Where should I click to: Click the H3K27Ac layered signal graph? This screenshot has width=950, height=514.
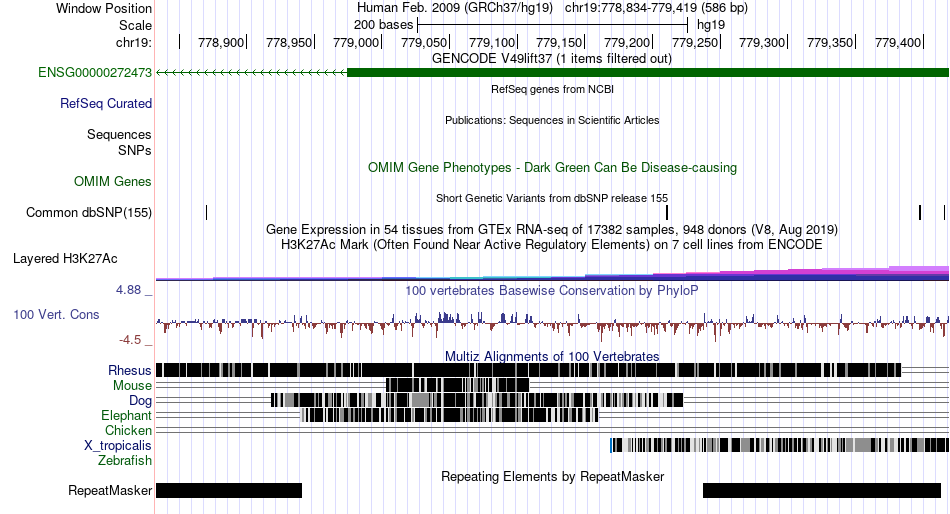(x=552, y=274)
